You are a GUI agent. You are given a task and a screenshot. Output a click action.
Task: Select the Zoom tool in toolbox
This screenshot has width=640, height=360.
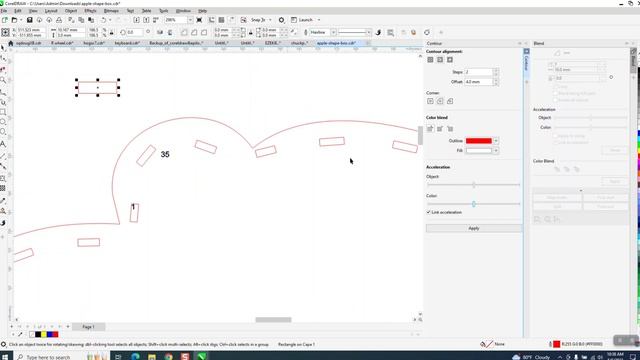pos(3,80)
